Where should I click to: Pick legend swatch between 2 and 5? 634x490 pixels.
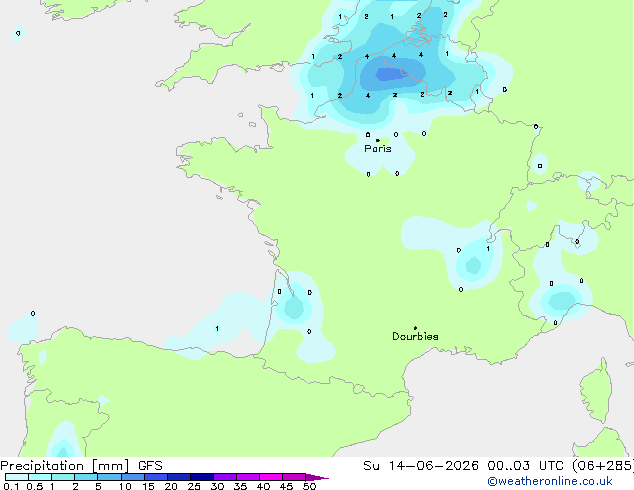pos(86,477)
